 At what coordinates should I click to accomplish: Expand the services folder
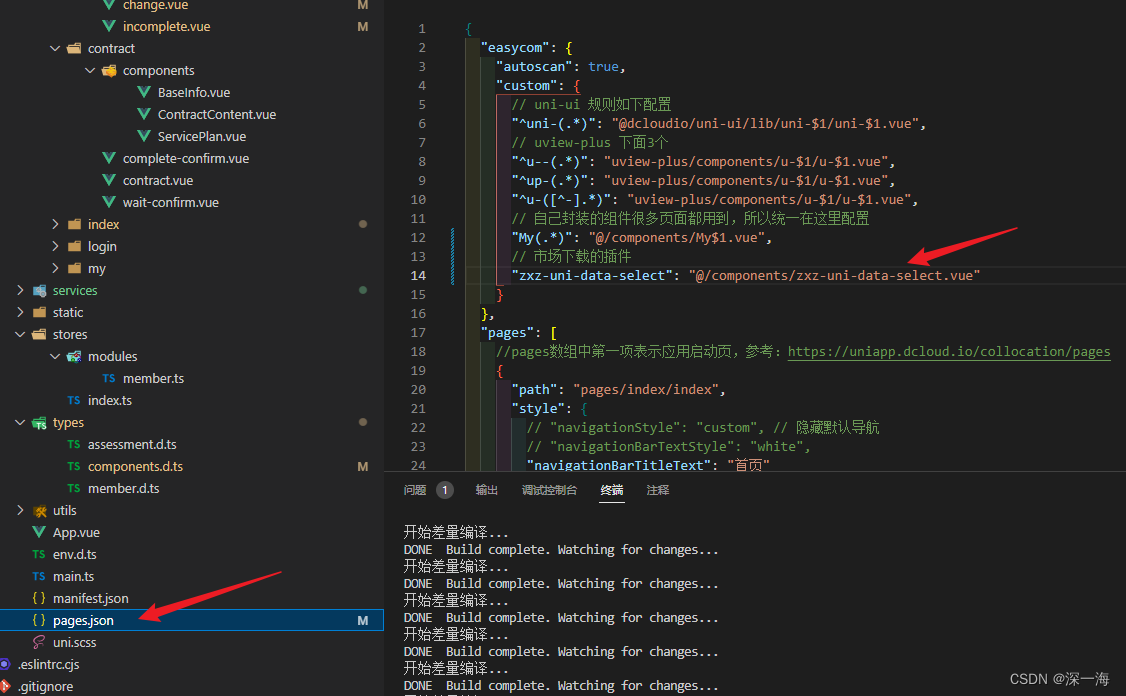coord(18,290)
